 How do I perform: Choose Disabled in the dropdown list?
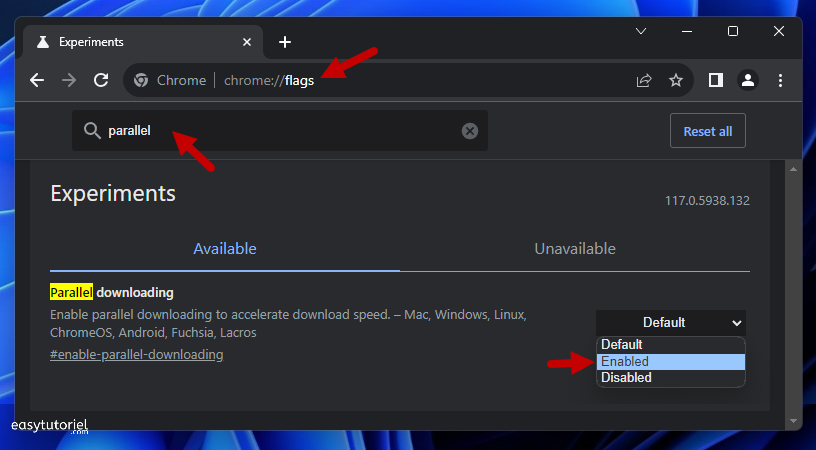pyautogui.click(x=671, y=378)
